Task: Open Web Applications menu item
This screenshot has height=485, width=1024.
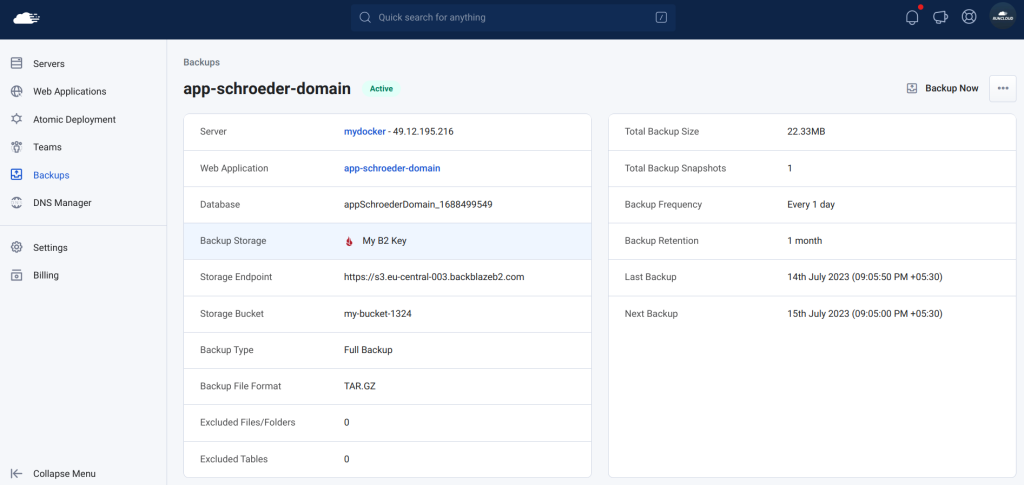Action: click(70, 91)
